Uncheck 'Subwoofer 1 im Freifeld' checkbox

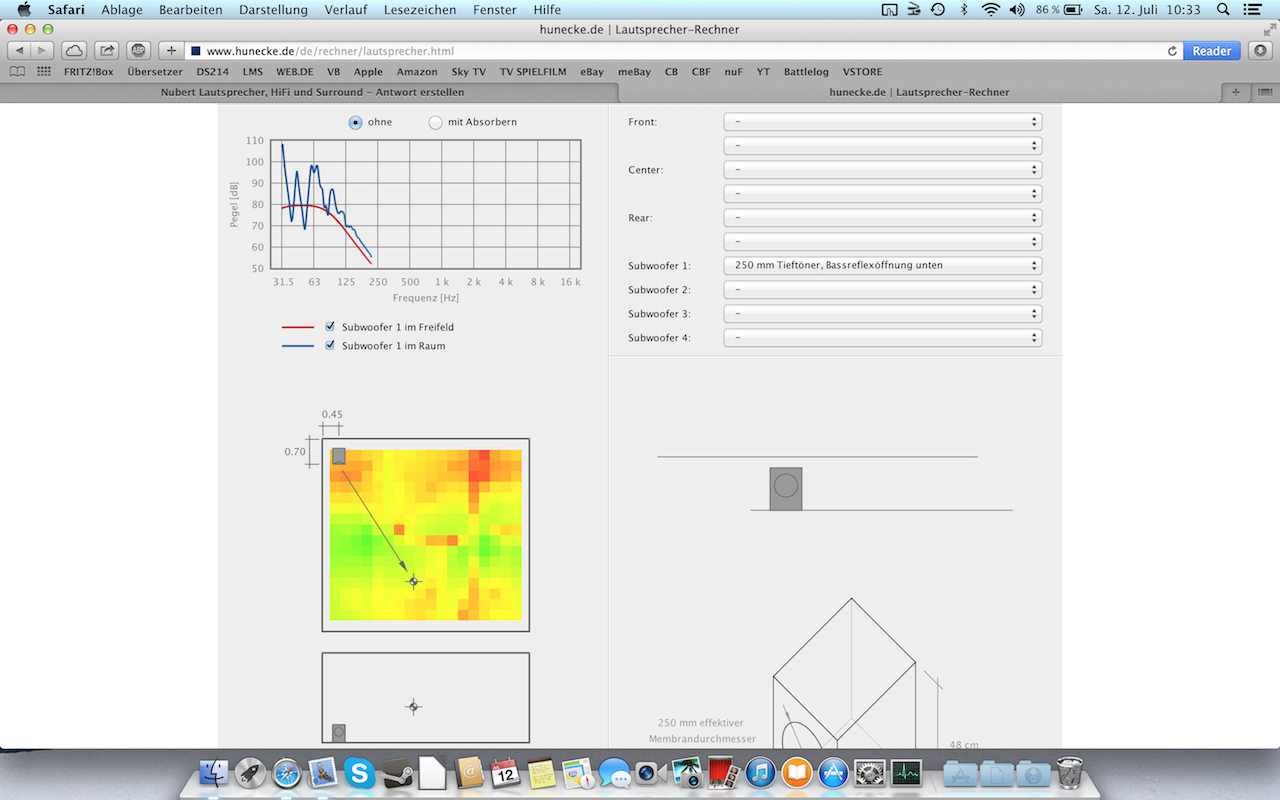330,327
